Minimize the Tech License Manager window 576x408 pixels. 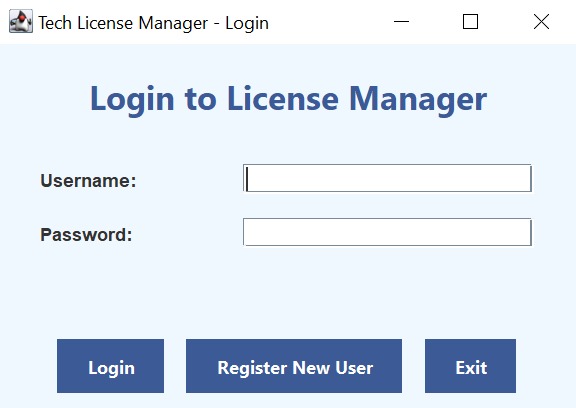pyautogui.click(x=401, y=22)
